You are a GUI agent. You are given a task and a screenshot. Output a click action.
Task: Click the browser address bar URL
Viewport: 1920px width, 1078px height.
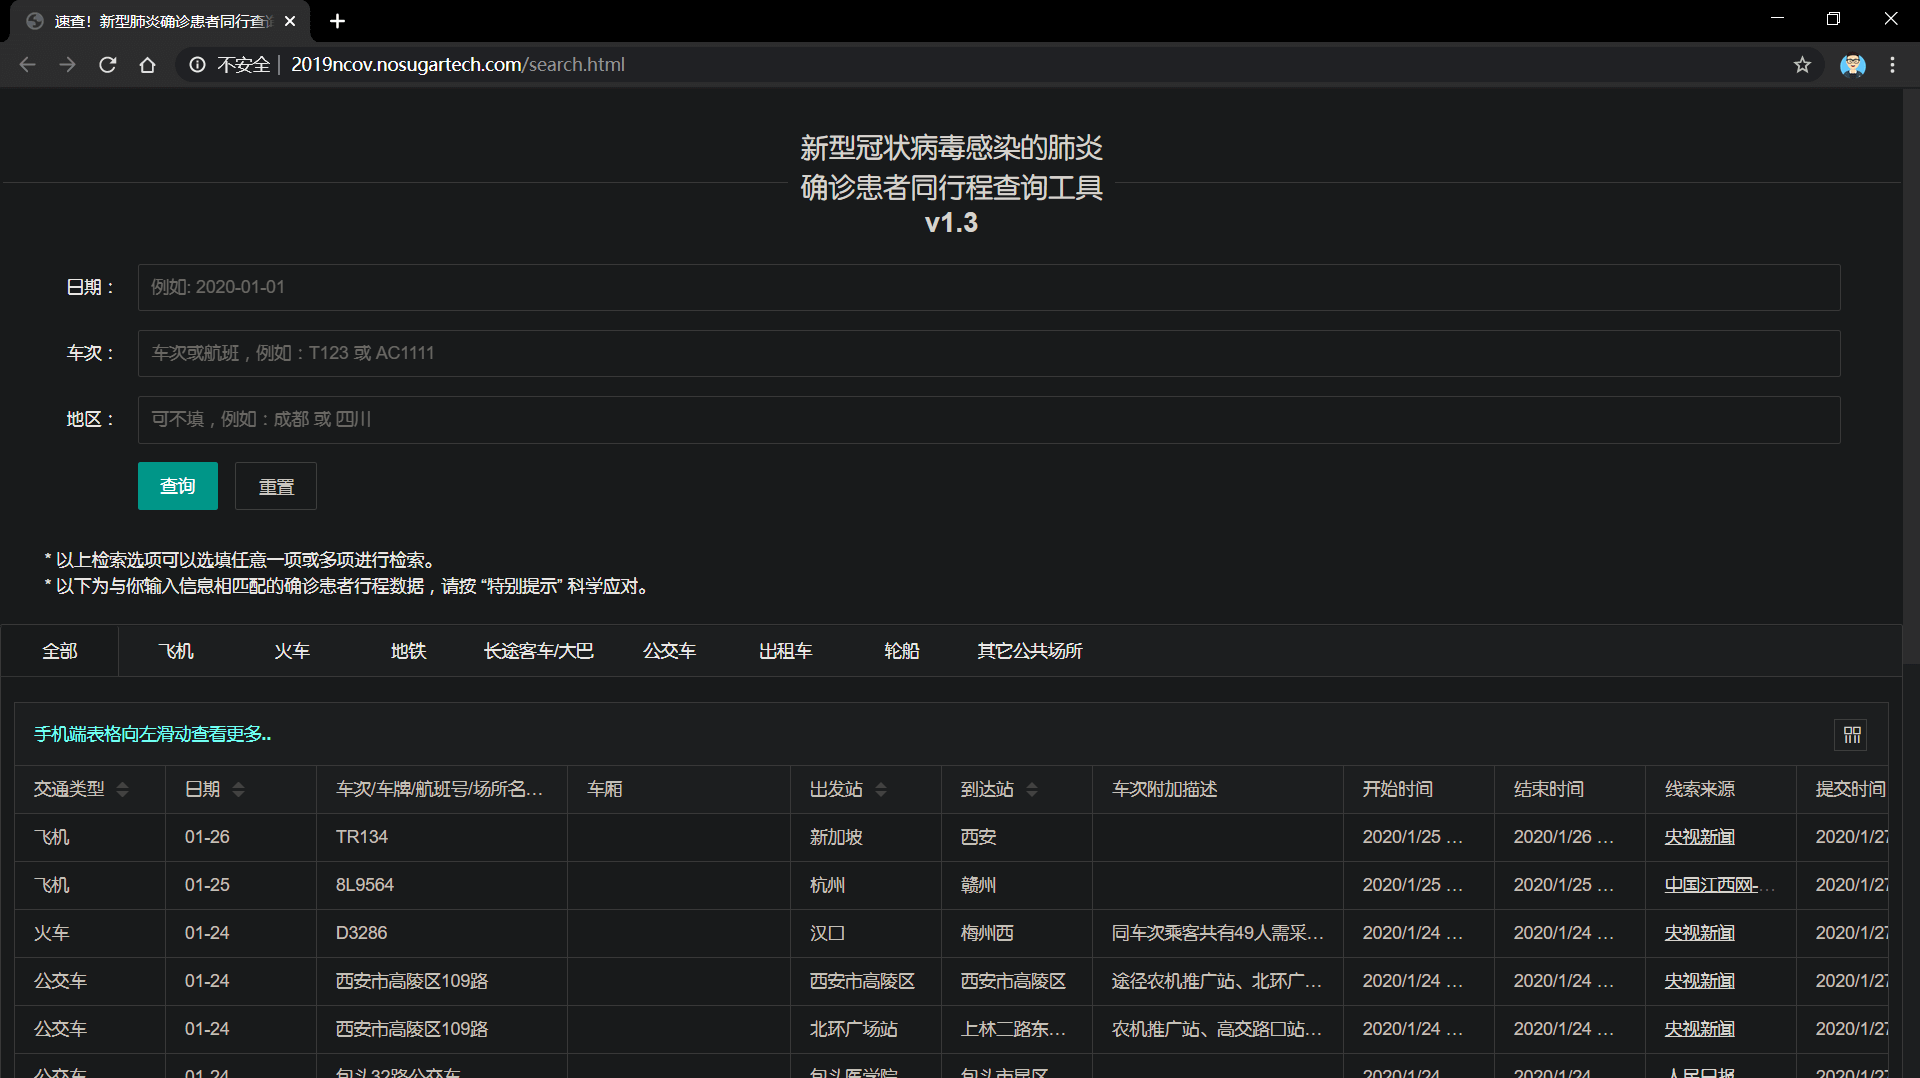point(458,65)
